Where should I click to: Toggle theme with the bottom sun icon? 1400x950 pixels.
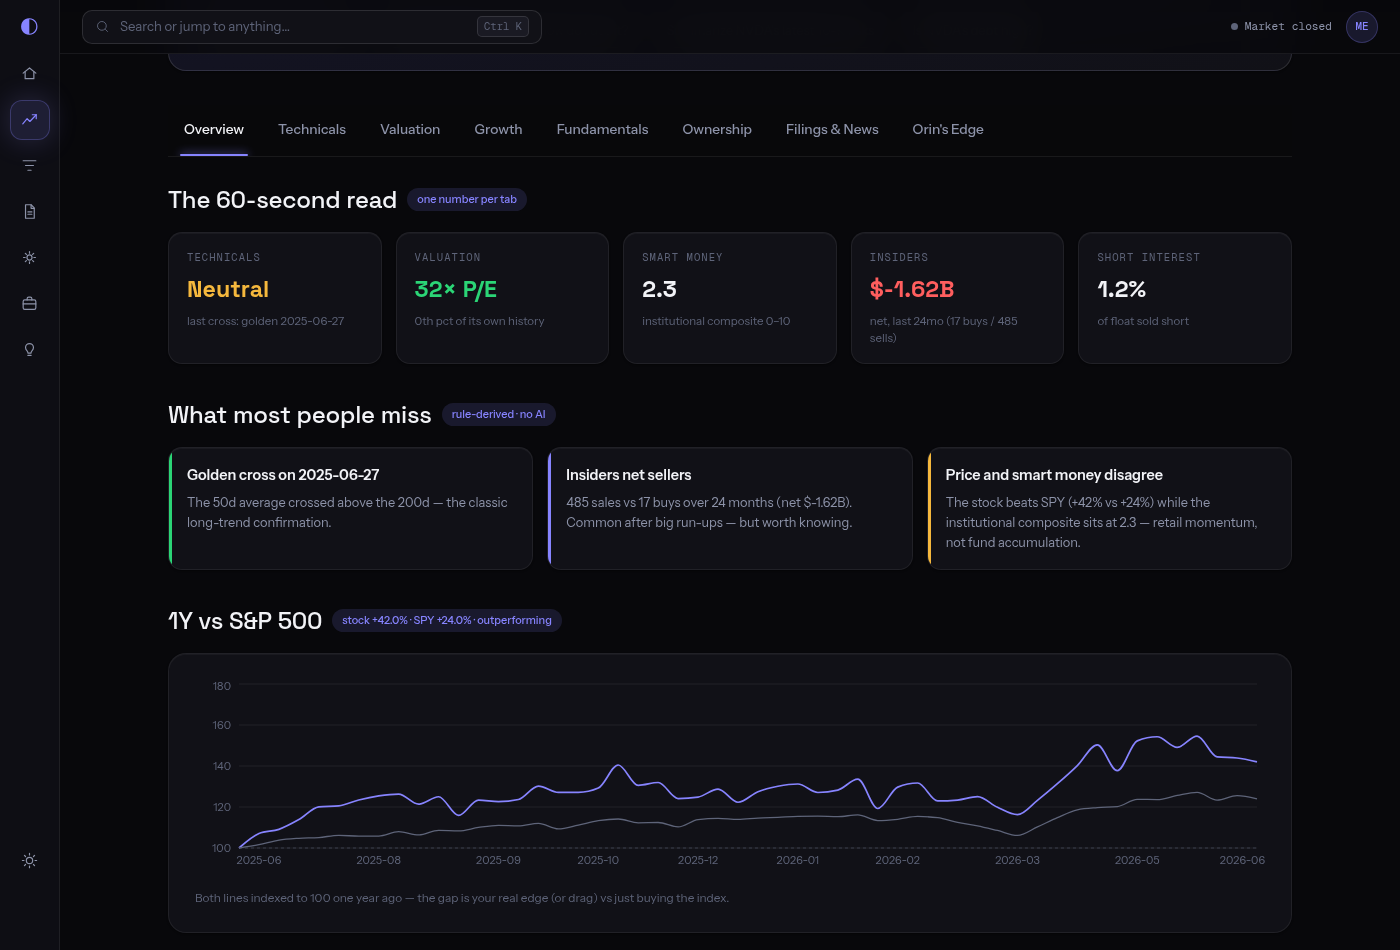[29, 860]
